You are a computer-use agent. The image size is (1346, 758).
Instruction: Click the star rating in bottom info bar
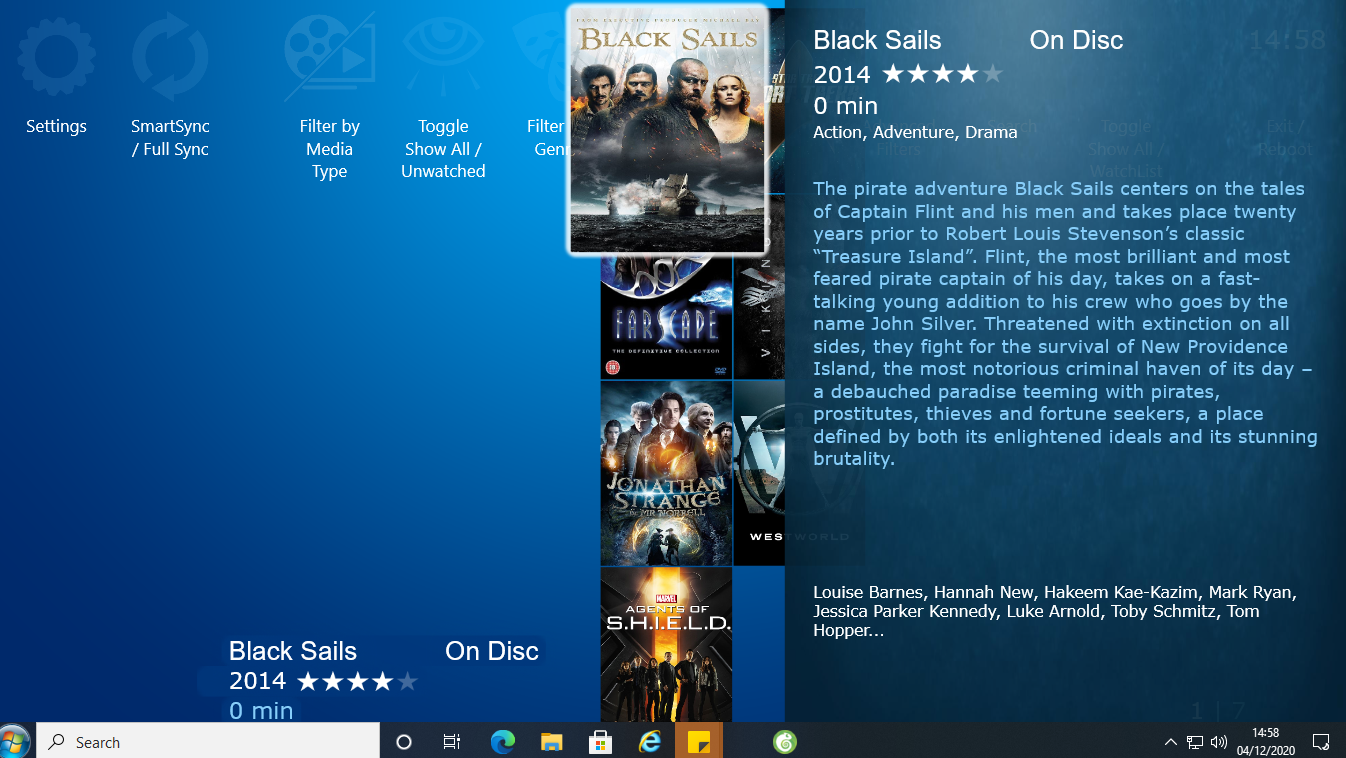pyautogui.click(x=357, y=682)
